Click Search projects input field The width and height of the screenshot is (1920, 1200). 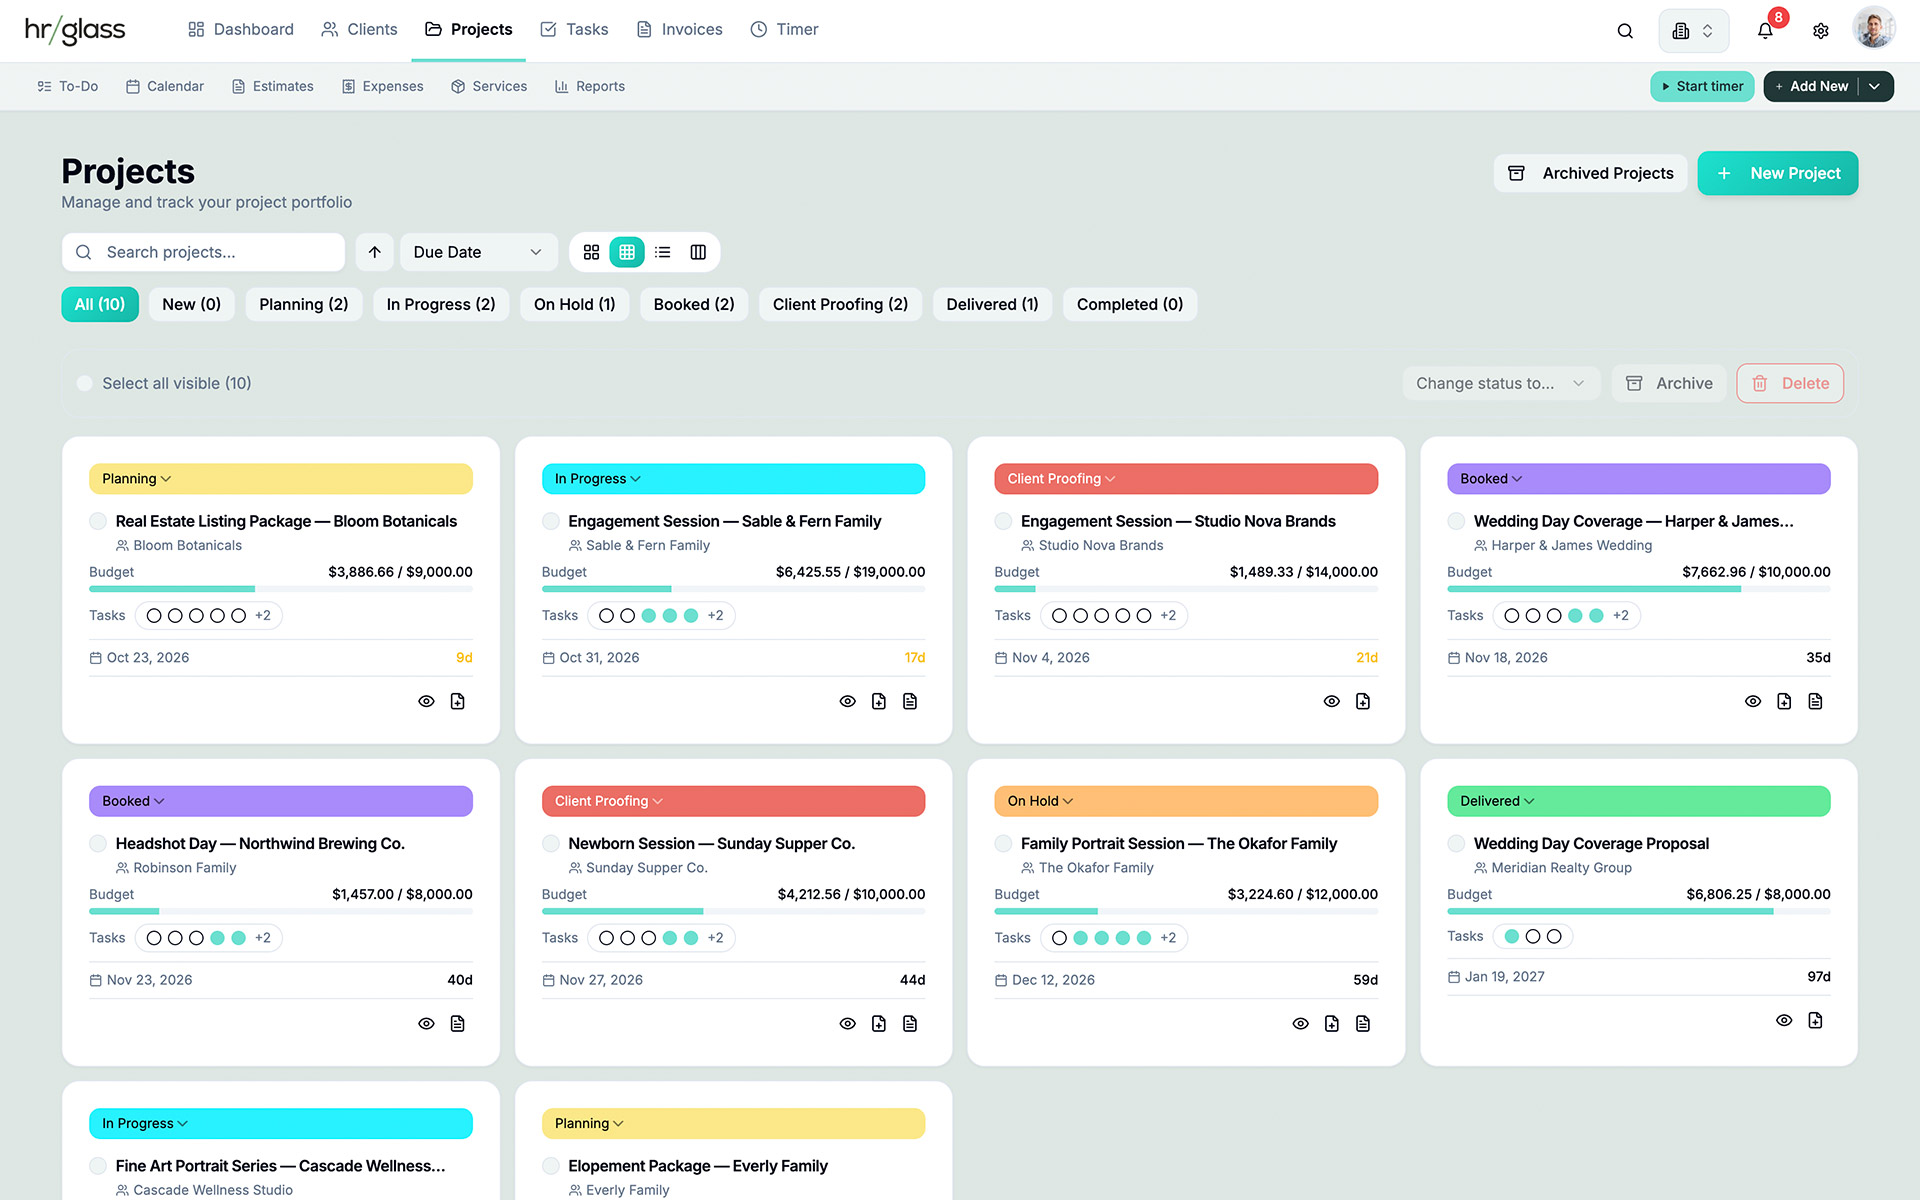[203, 252]
